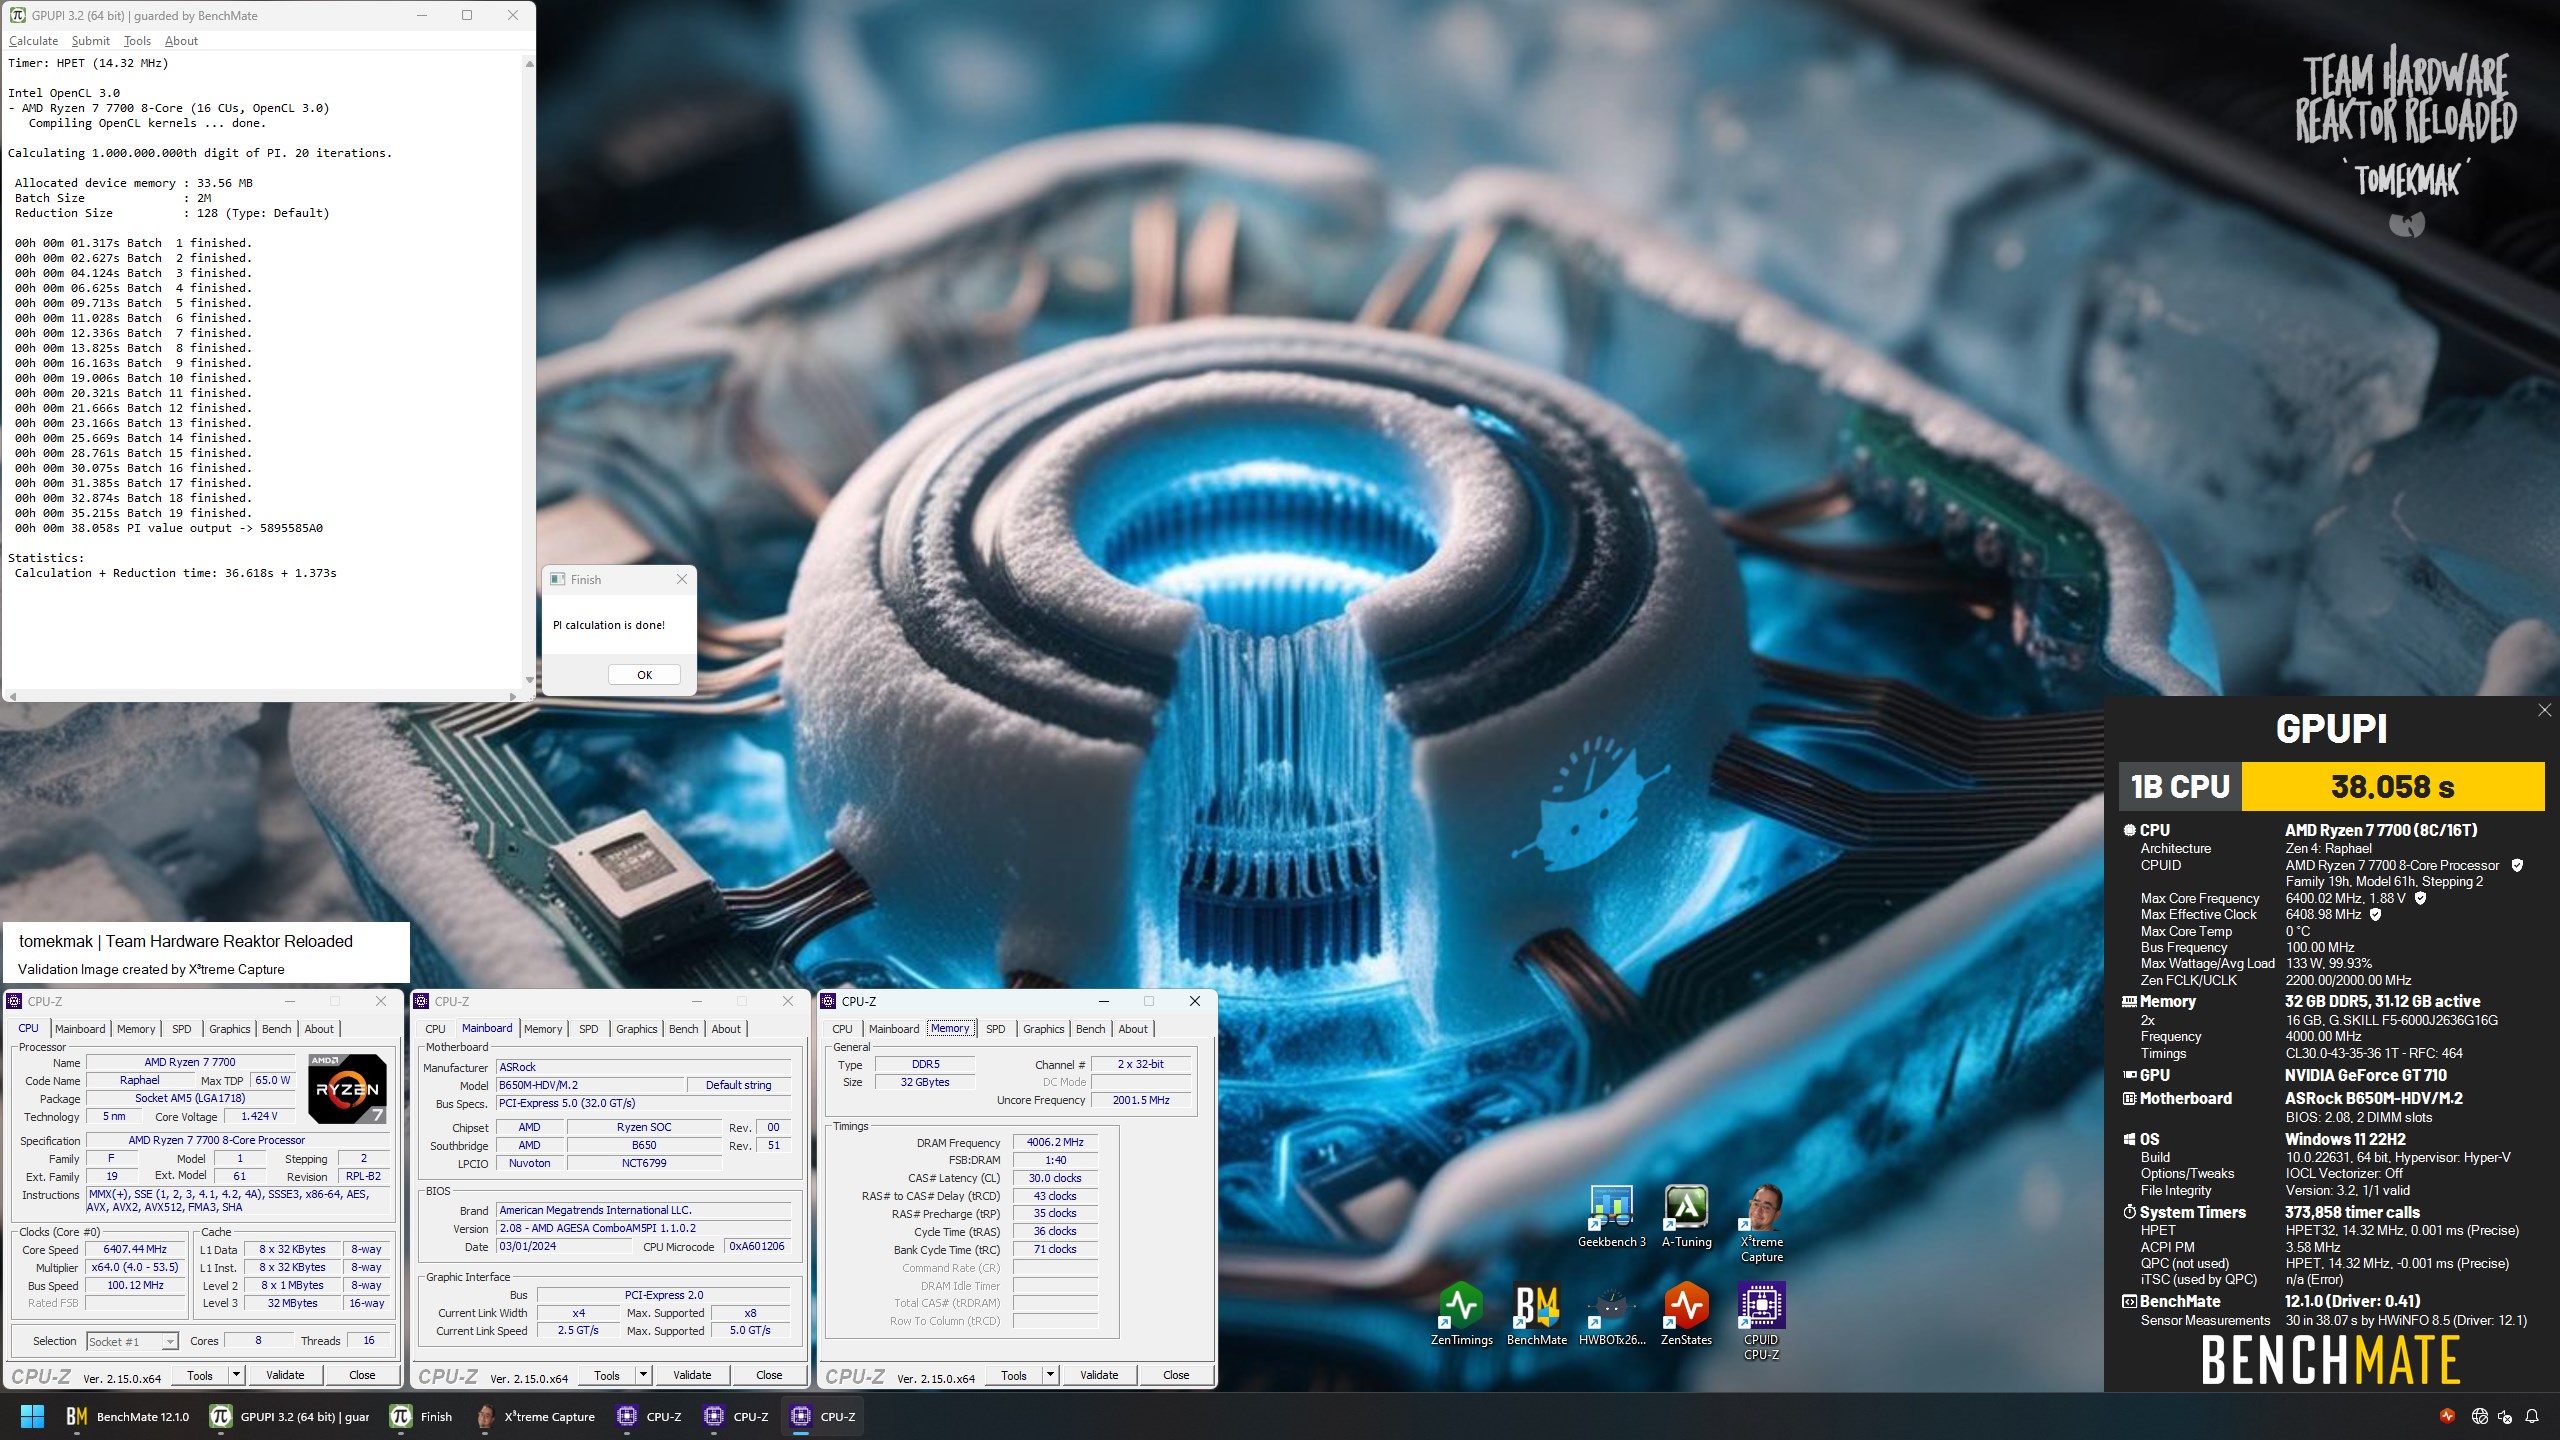Click the DRAM Frequency value 4006.2 MHz
The height and width of the screenshot is (1440, 2560).
pos(1055,1142)
